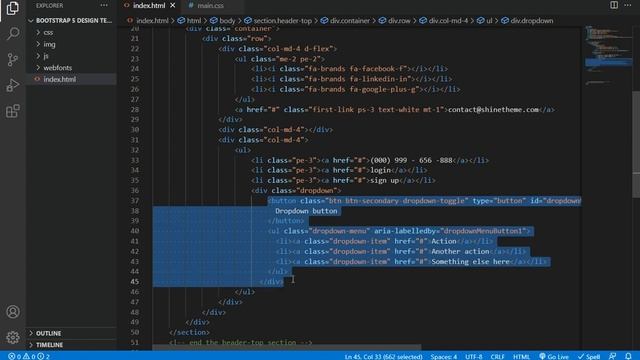The width and height of the screenshot is (640, 360).
Task: Click div.col-md-4 breadcrumb item
Action: tap(448, 20)
